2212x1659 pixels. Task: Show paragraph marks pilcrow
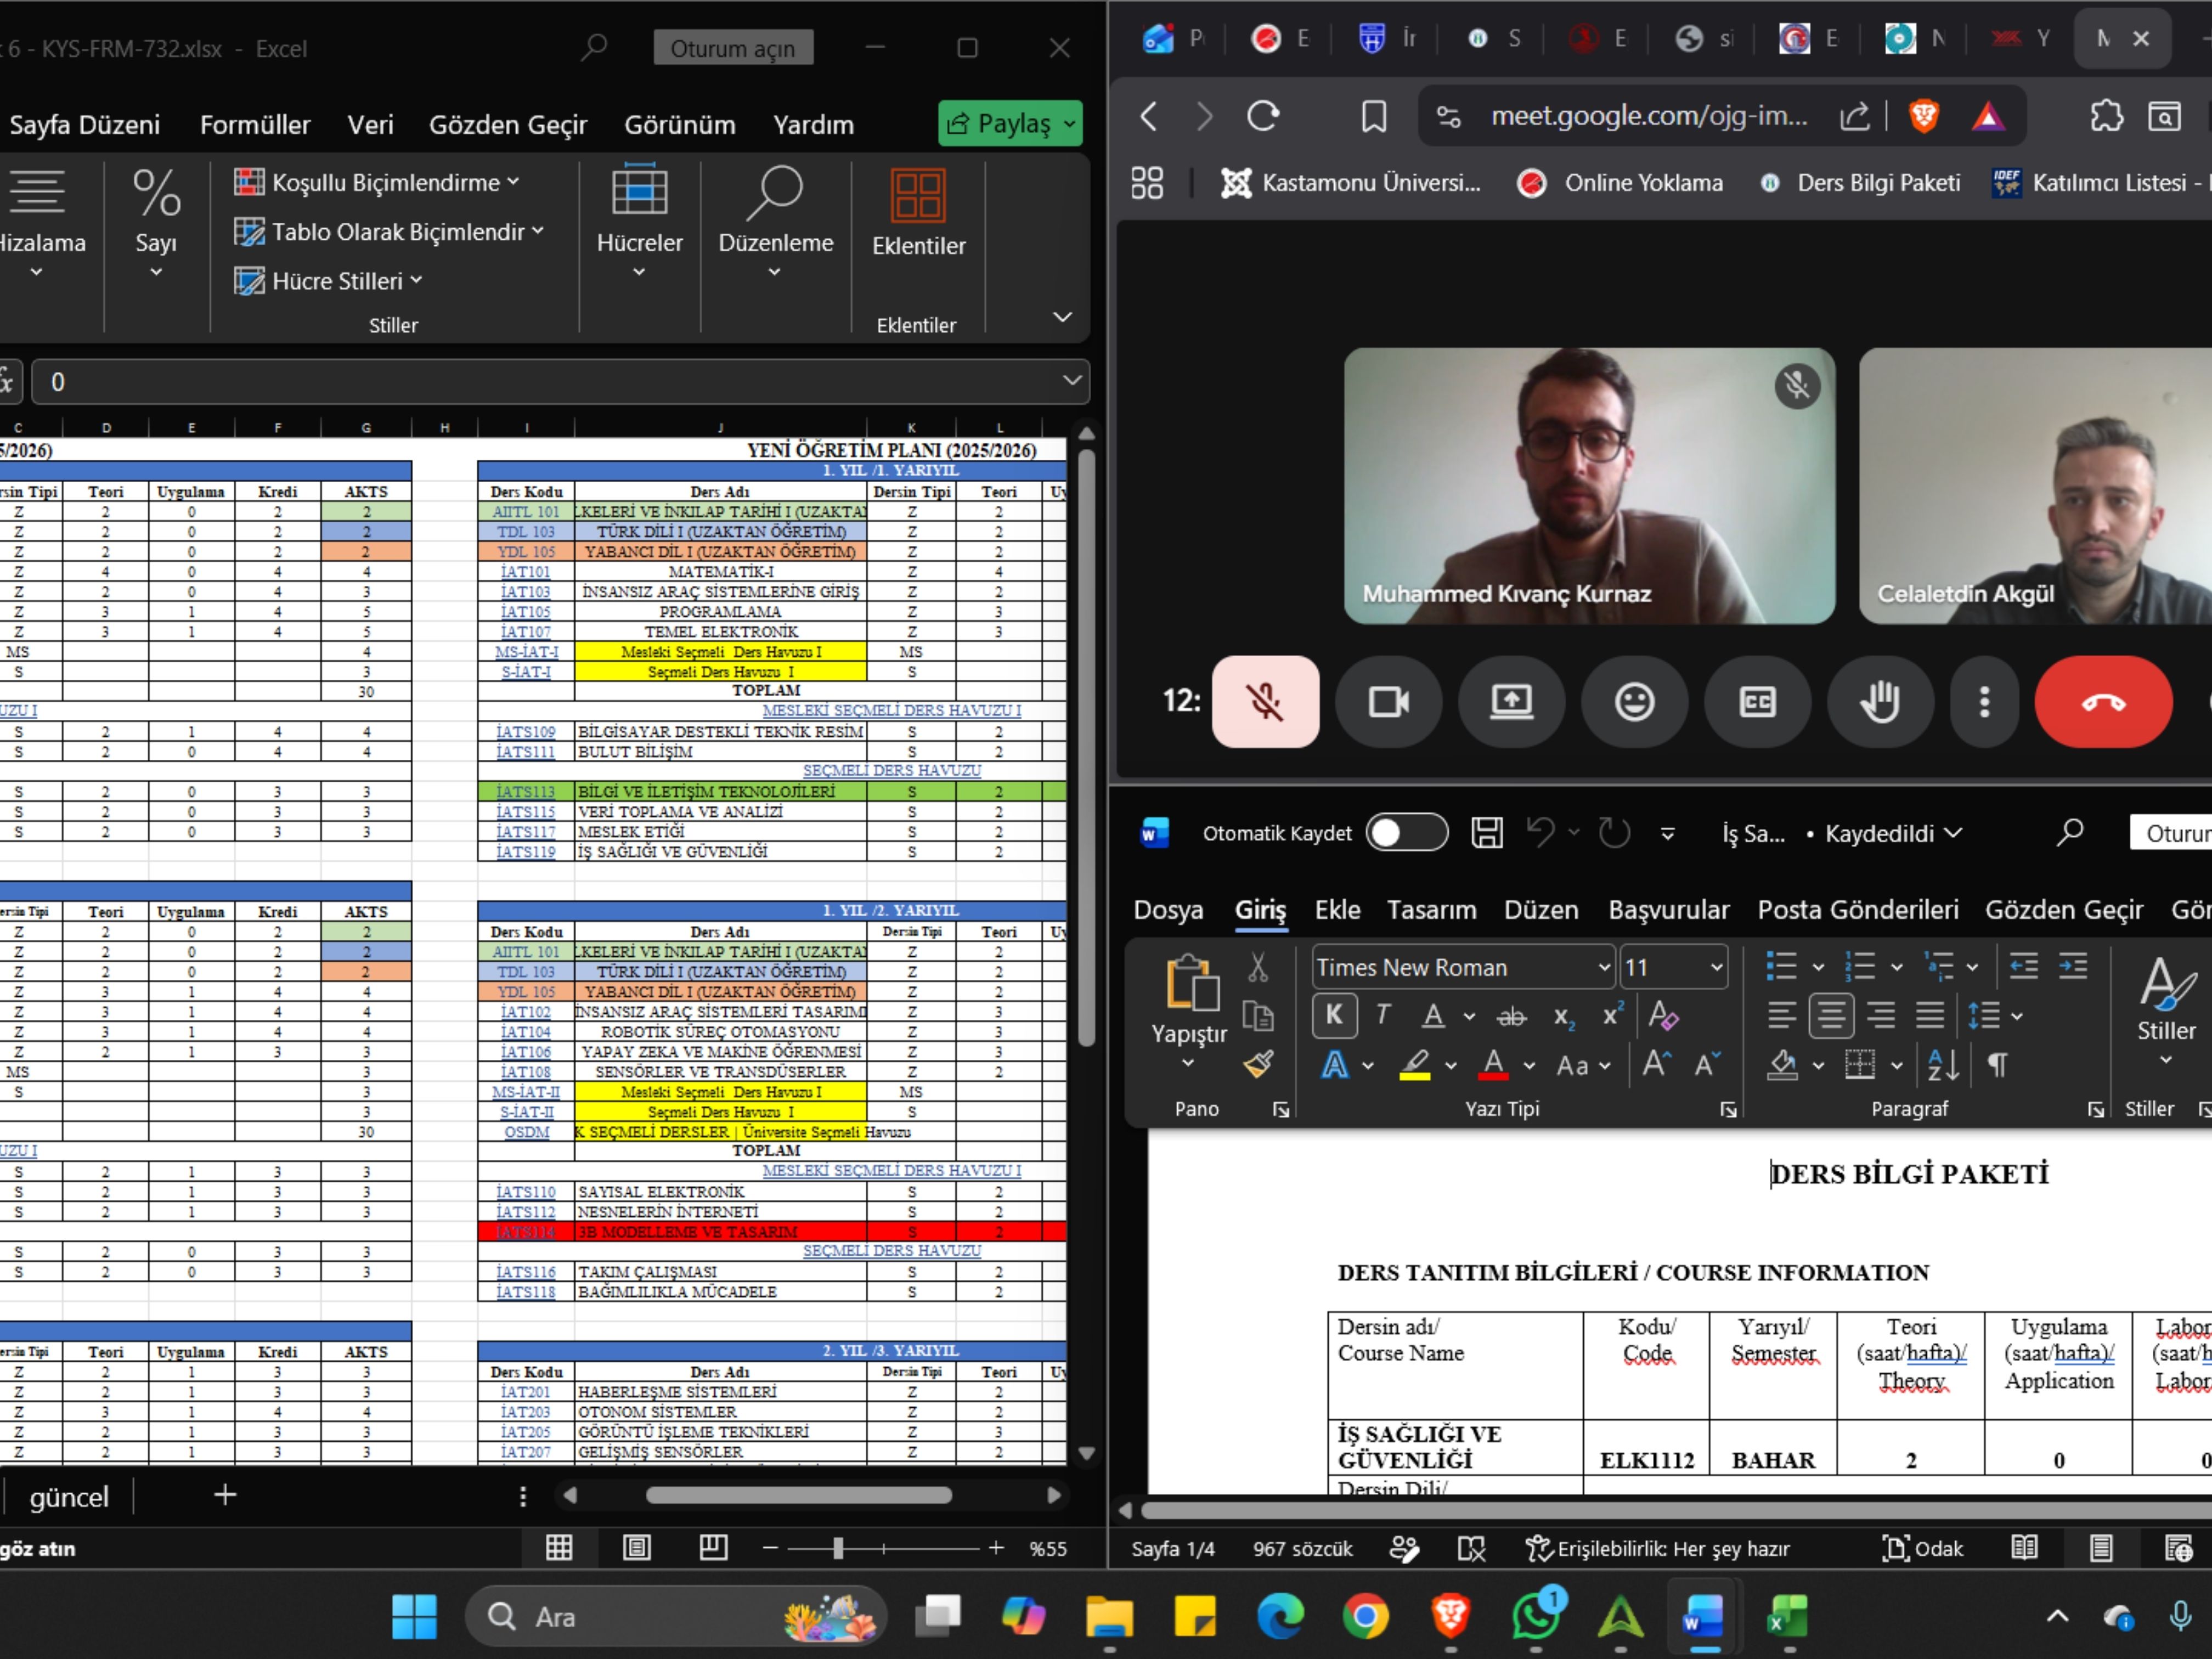[x=1997, y=1065]
